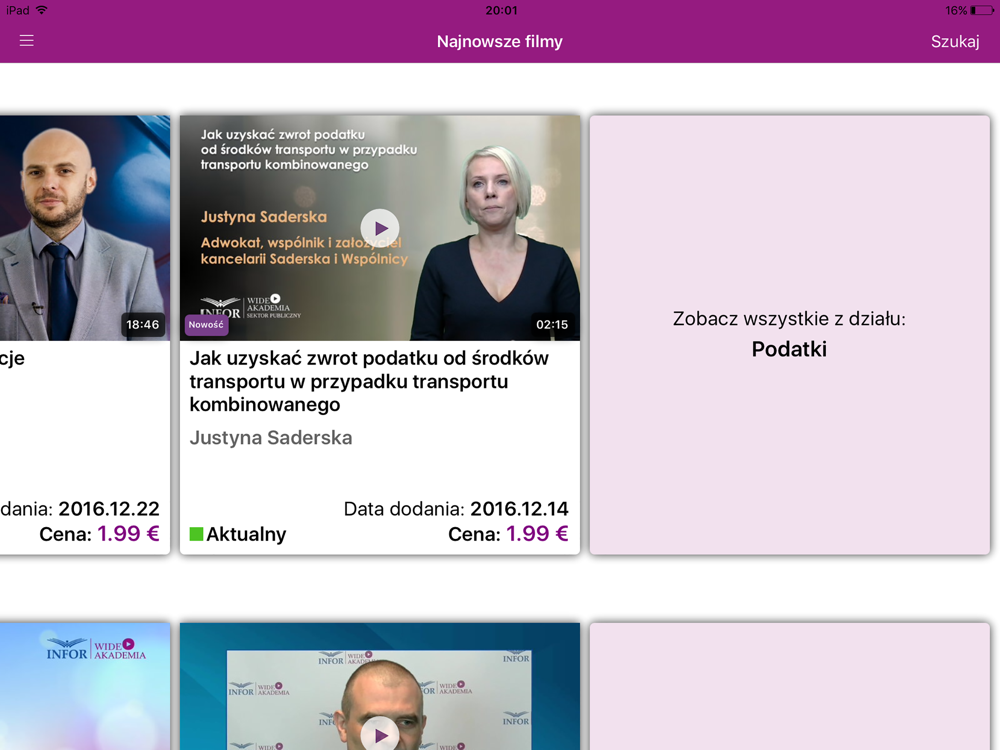The image size is (1000, 750).
Task: Click the Najnowsze filmy header title
Action: click(499, 41)
